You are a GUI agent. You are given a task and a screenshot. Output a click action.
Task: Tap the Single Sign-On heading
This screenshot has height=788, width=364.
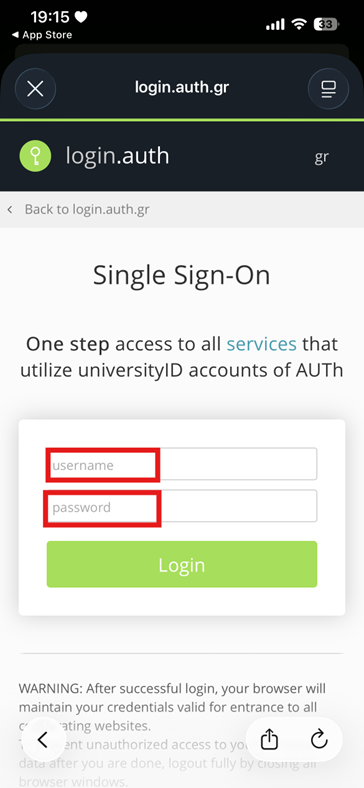[x=182, y=275]
